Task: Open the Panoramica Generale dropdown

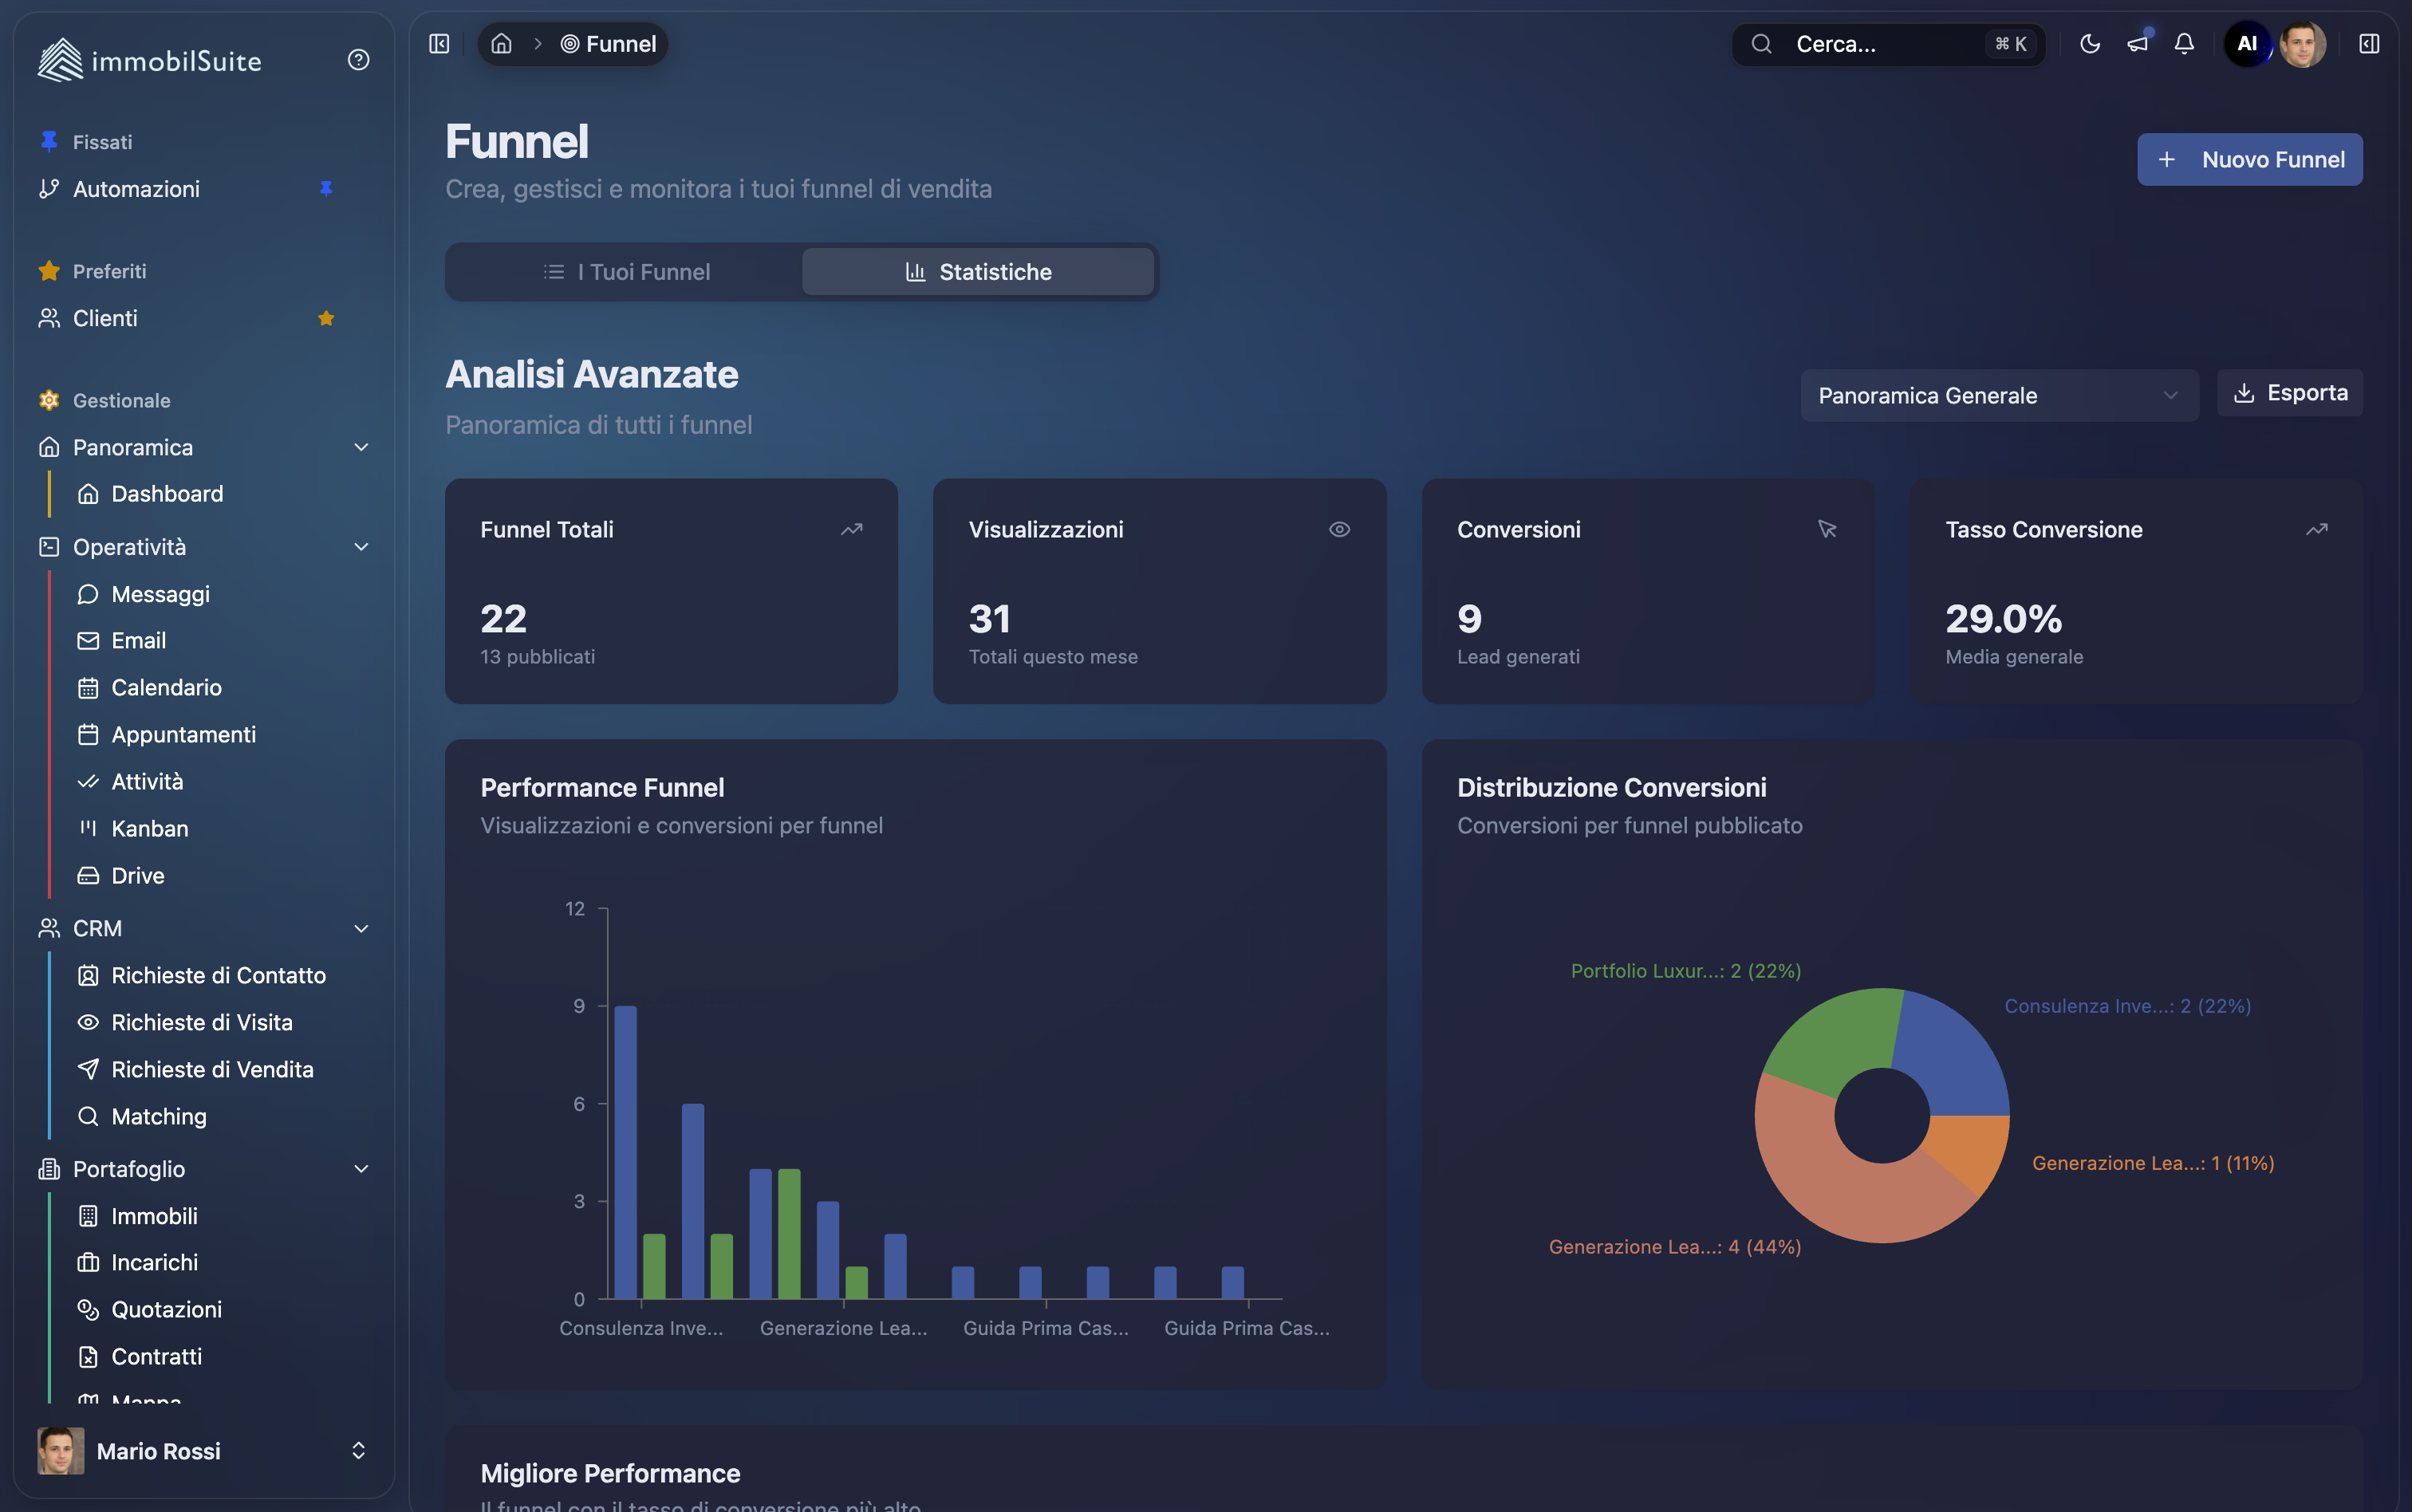Action: coord(1998,395)
